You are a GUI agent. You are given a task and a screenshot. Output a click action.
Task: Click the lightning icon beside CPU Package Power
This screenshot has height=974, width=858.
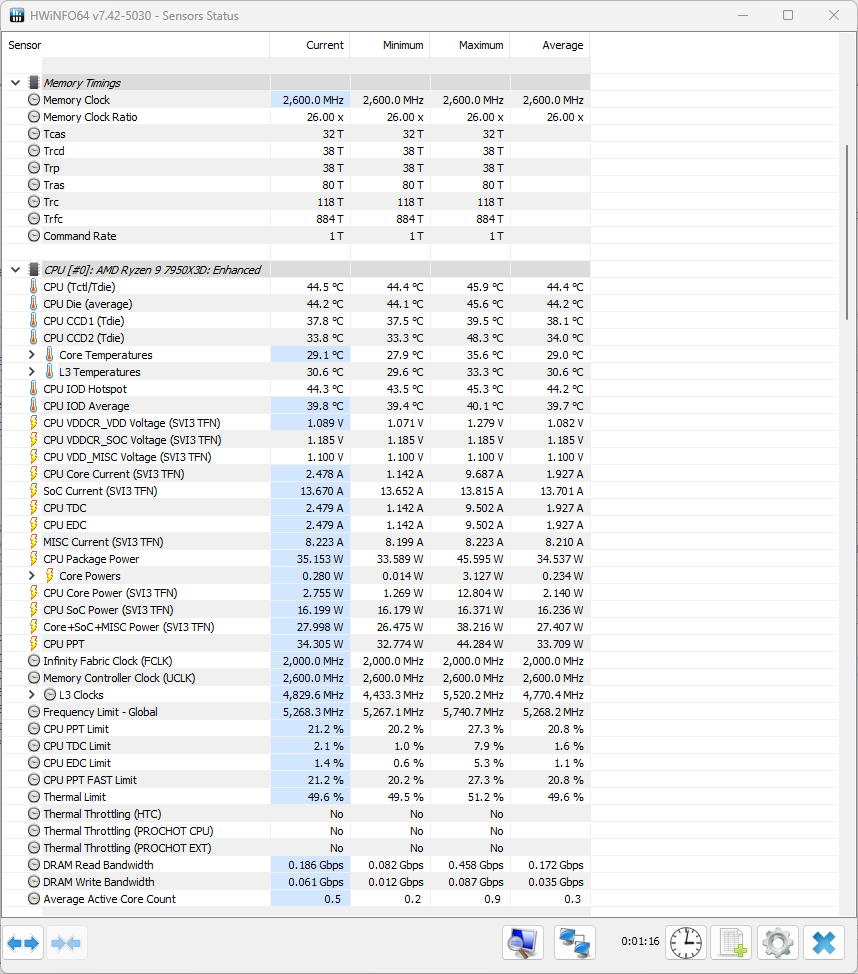coord(34,558)
